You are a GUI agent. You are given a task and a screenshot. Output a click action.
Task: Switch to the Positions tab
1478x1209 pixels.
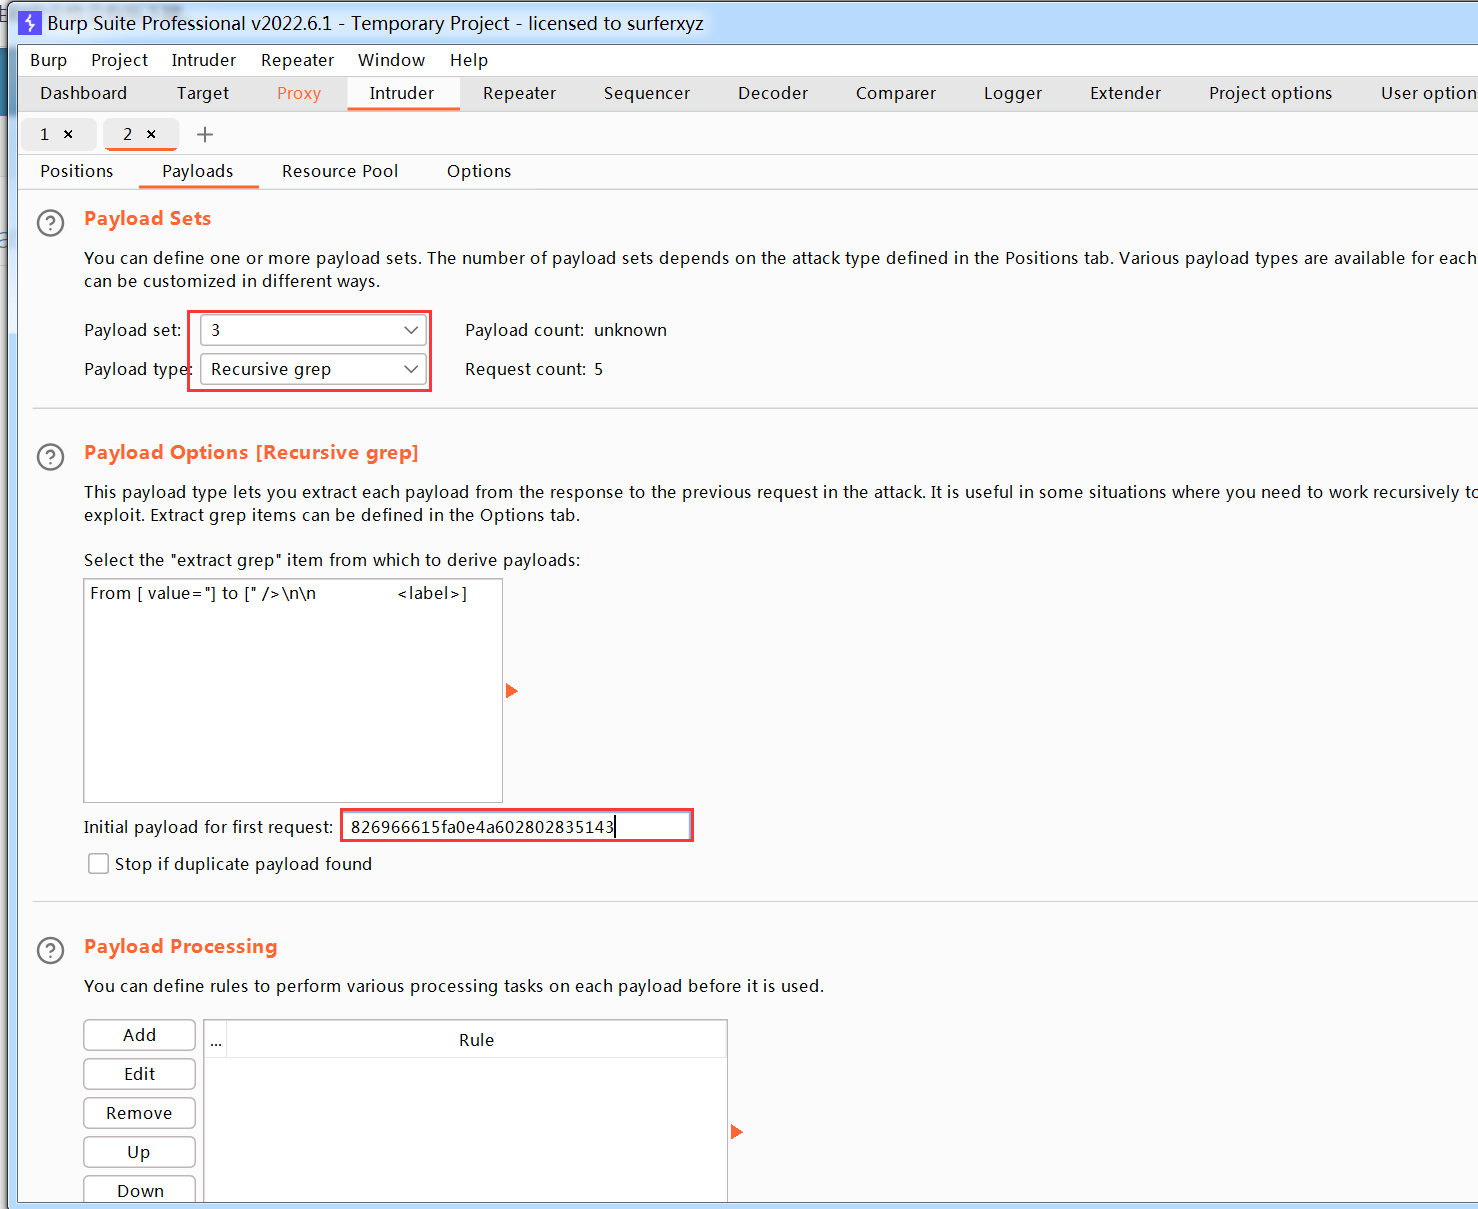pos(76,171)
